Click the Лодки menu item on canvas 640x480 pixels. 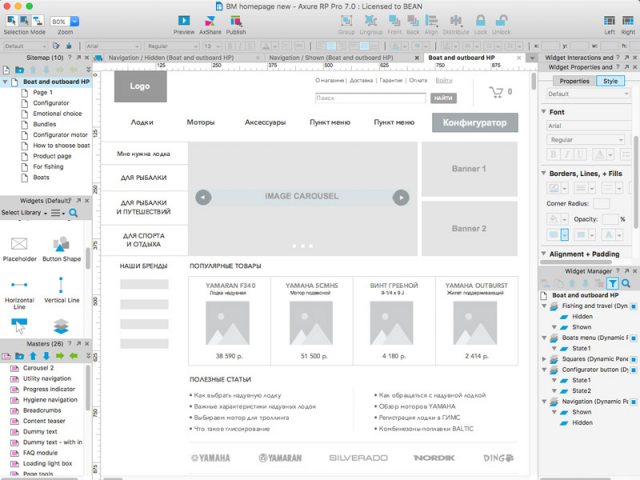pyautogui.click(x=142, y=122)
